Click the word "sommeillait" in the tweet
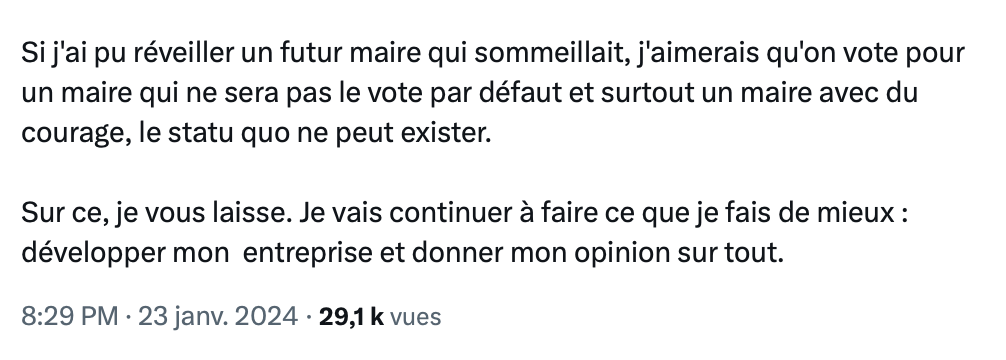Image resolution: width=1006 pixels, height=360 pixels. point(550,53)
